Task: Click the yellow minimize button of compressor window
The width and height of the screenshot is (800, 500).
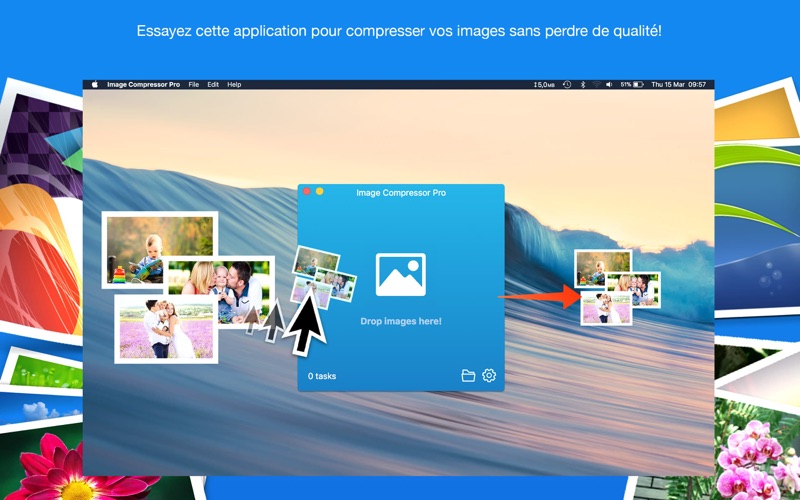Action: (319, 191)
